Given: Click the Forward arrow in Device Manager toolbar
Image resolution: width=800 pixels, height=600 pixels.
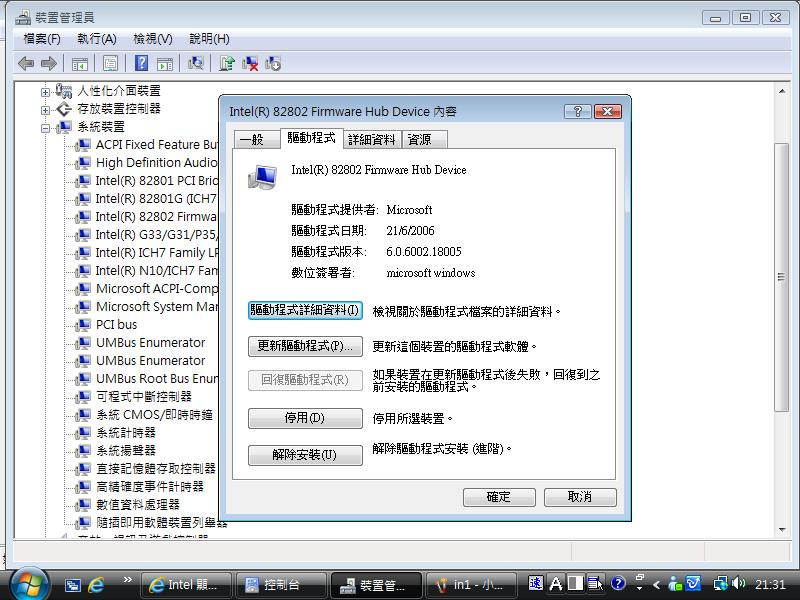Looking at the screenshot, I should 49,64.
